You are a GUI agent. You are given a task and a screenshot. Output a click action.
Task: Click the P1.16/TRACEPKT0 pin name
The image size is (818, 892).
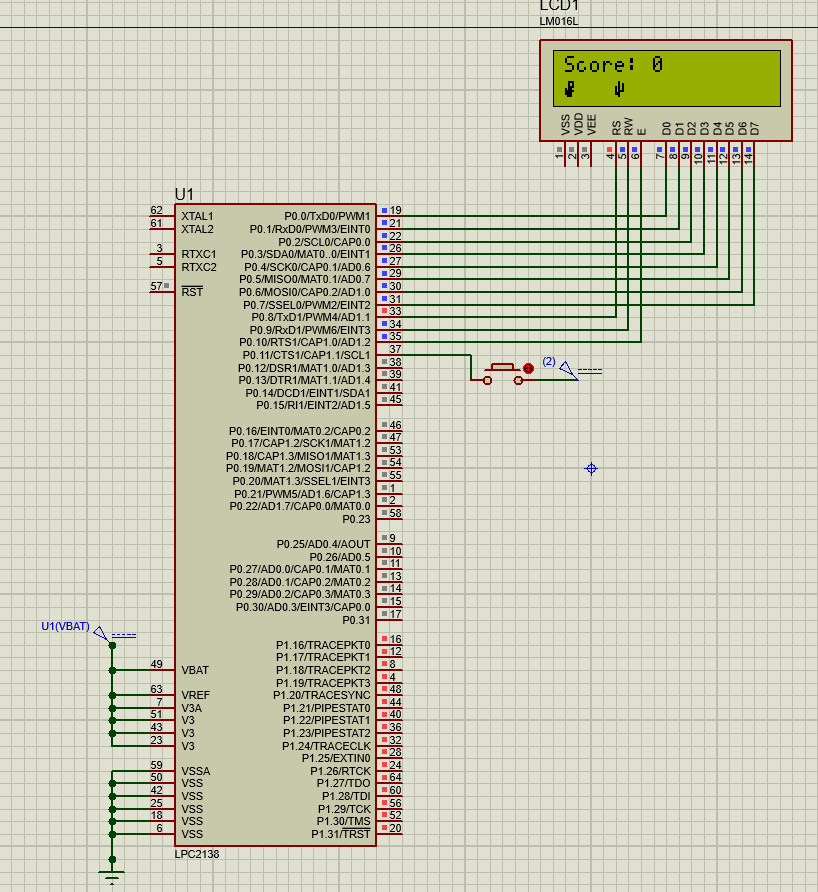323,645
